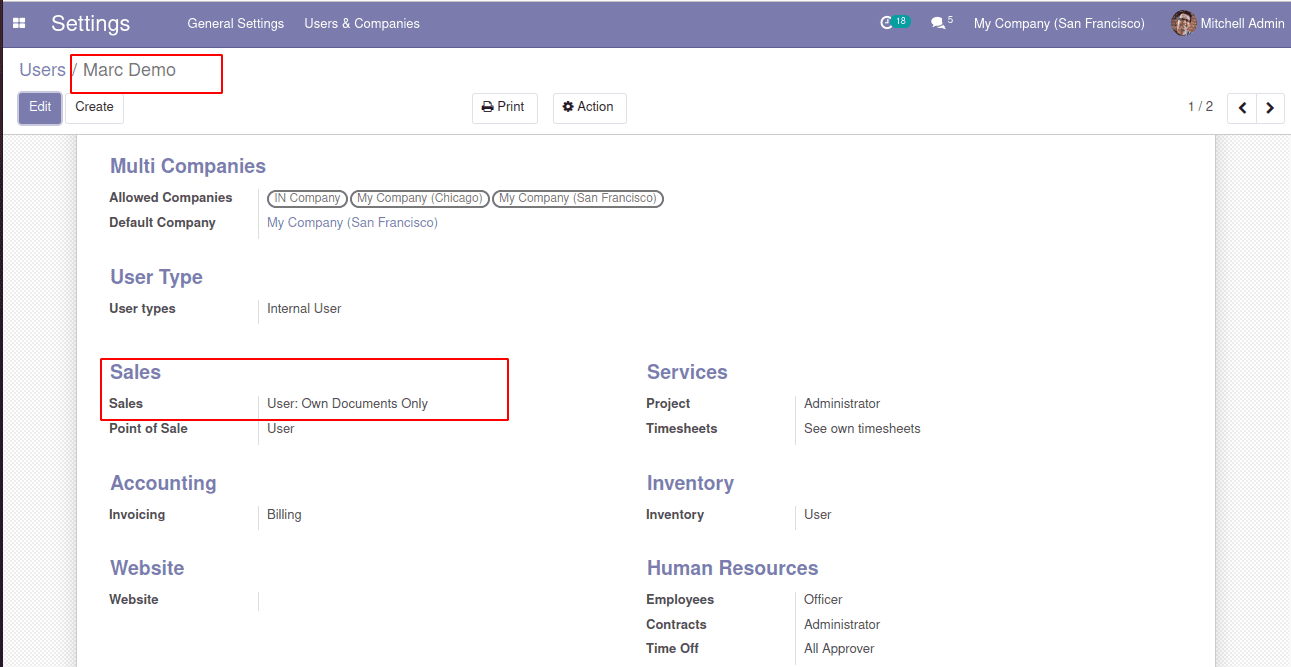Open the Users & Companies menu

362,23
